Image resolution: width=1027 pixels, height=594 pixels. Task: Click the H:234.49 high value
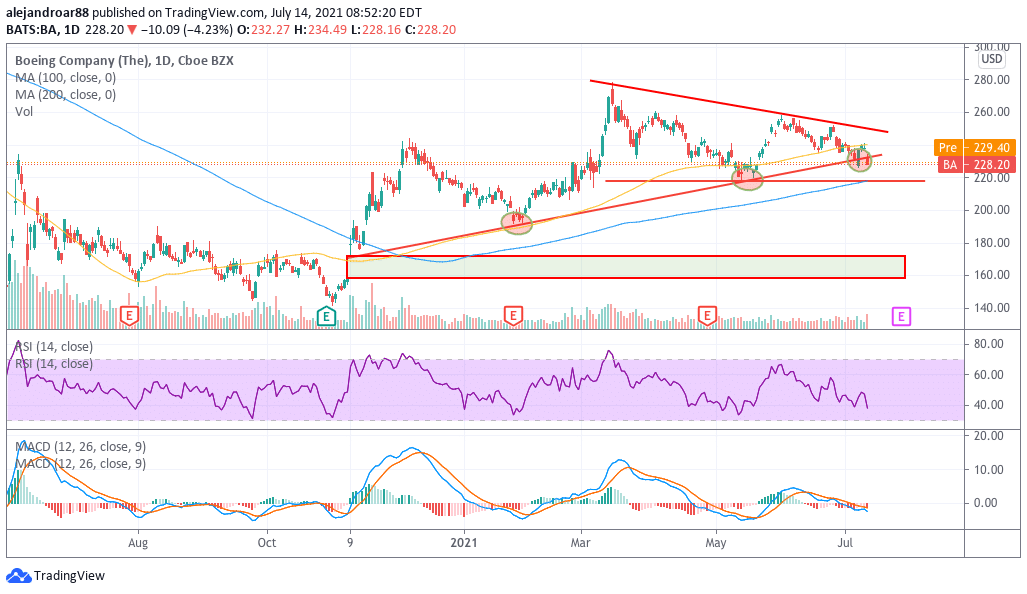coord(320,30)
